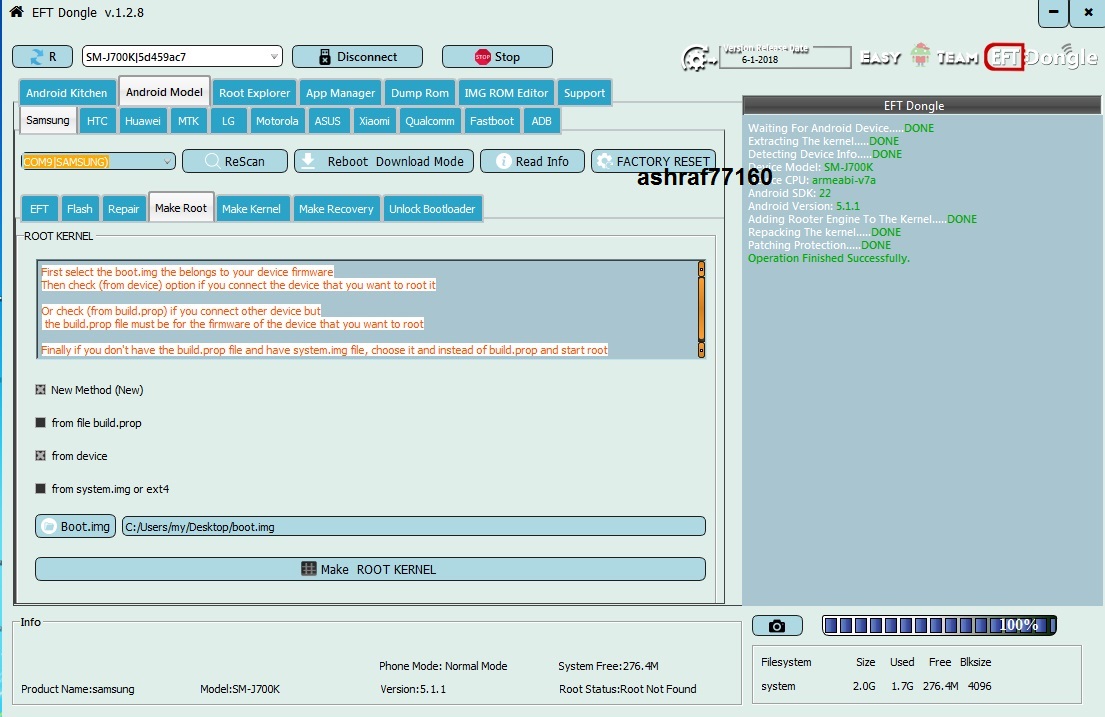The height and width of the screenshot is (717, 1105).
Task: Click the gear icon on FACTORY RESET
Action: (604, 161)
